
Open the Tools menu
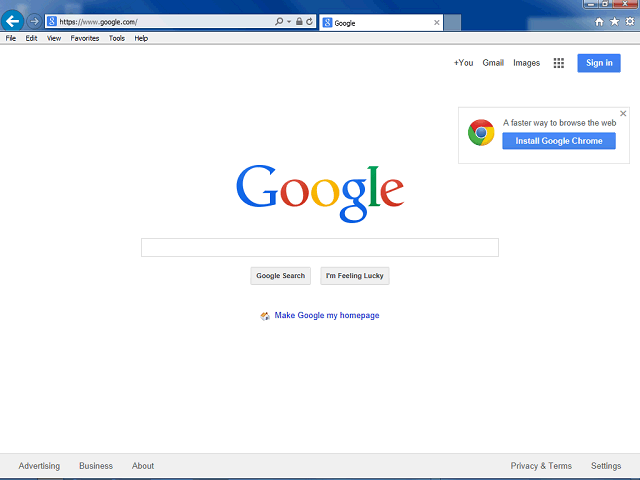[x=117, y=38]
